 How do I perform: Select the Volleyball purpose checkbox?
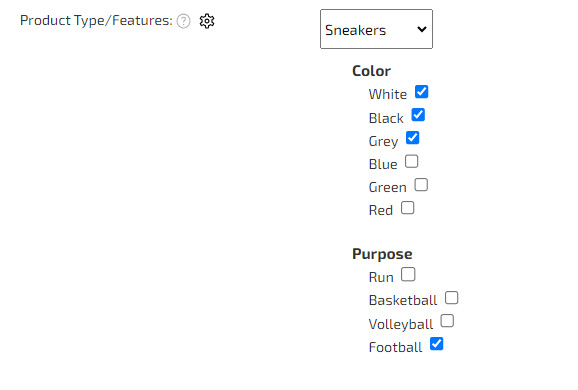[447, 321]
